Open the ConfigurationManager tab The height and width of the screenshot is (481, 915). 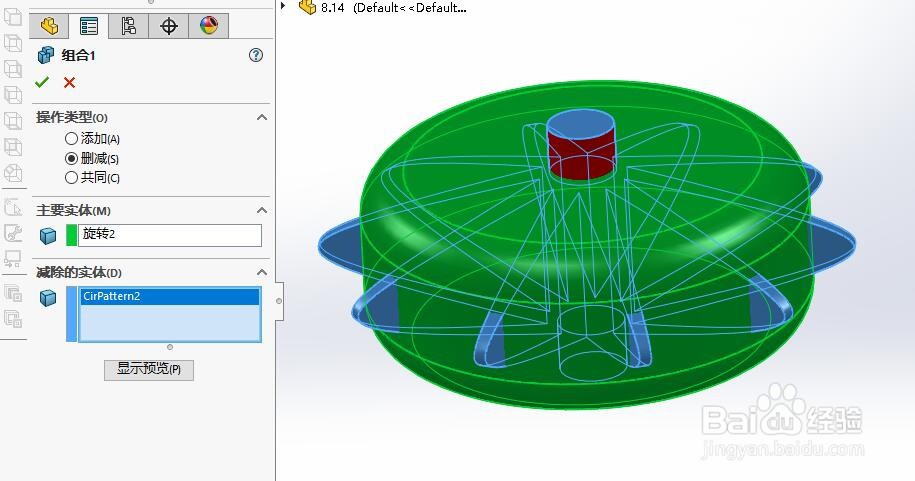pos(128,26)
